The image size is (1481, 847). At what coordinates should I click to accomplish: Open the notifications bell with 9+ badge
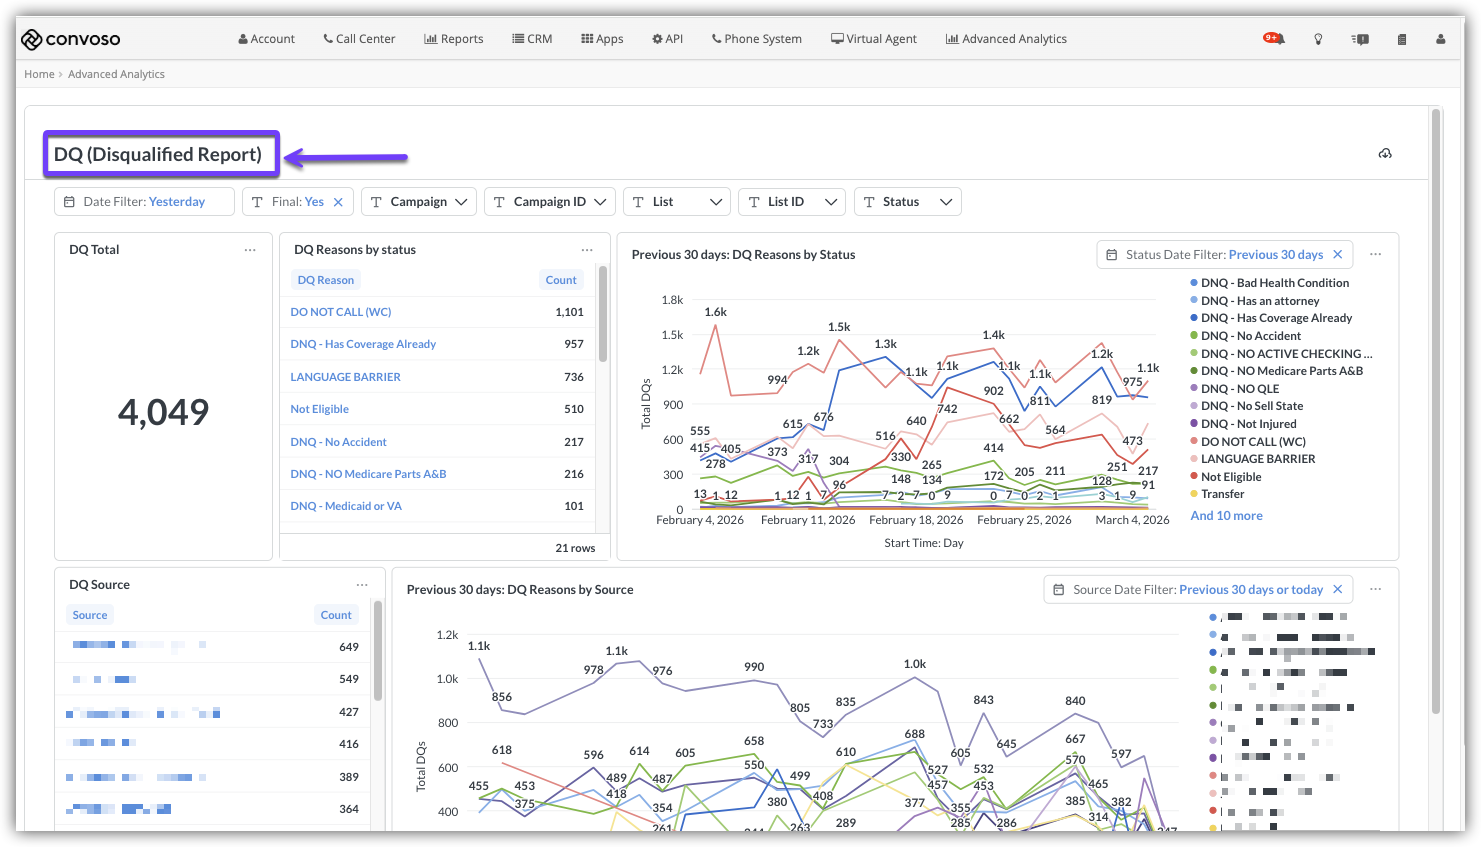click(x=1274, y=39)
